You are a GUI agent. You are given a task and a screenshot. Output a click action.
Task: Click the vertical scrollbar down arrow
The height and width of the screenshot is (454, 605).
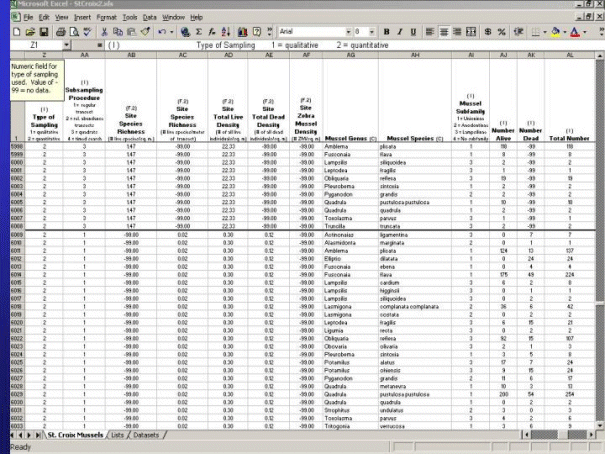tap(600, 425)
